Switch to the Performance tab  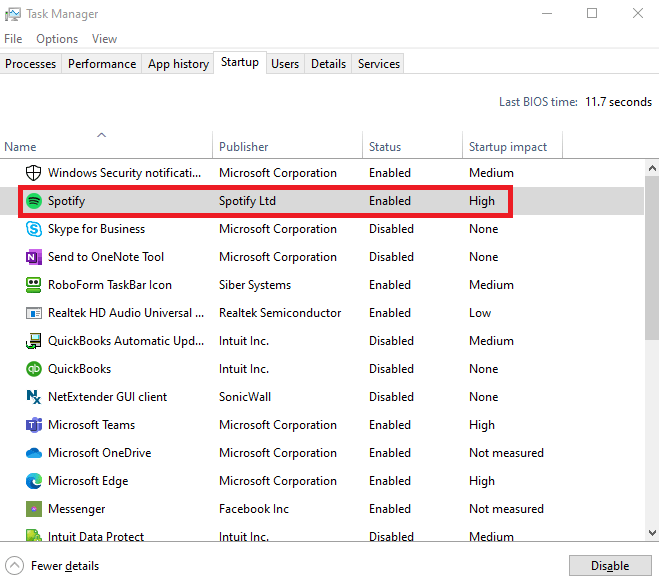tap(102, 64)
